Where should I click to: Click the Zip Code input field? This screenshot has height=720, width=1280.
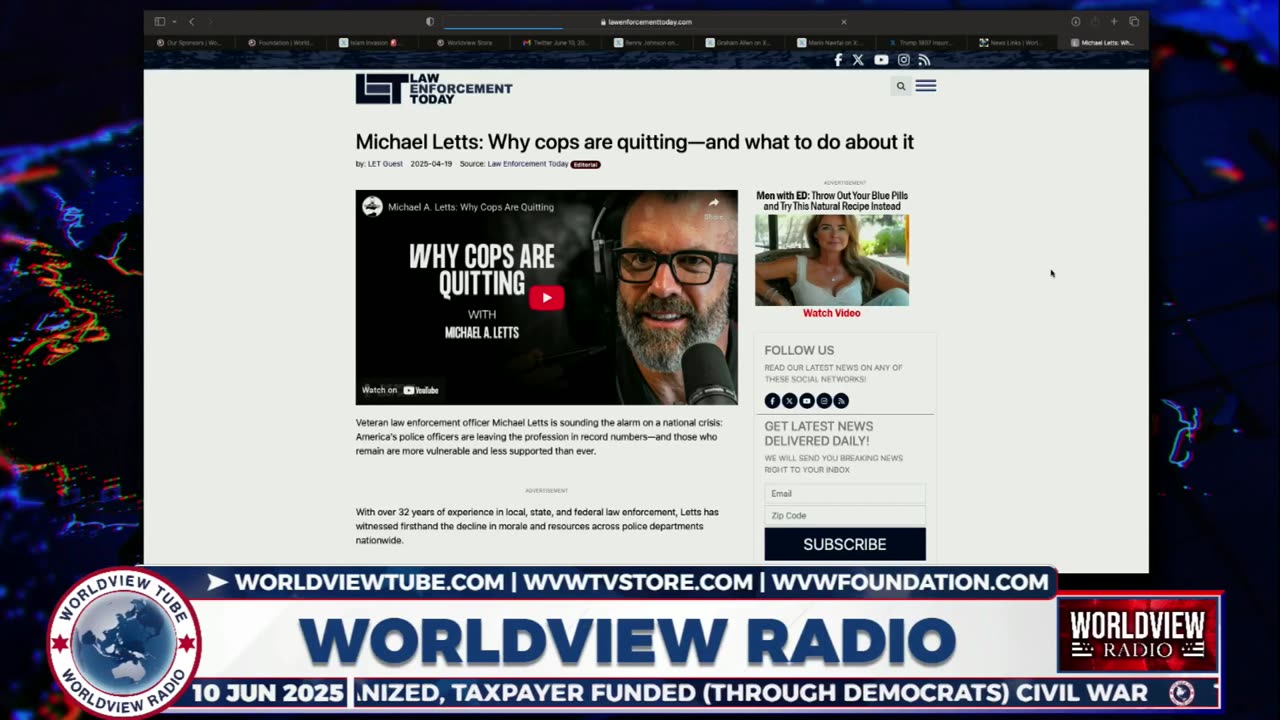(x=845, y=515)
